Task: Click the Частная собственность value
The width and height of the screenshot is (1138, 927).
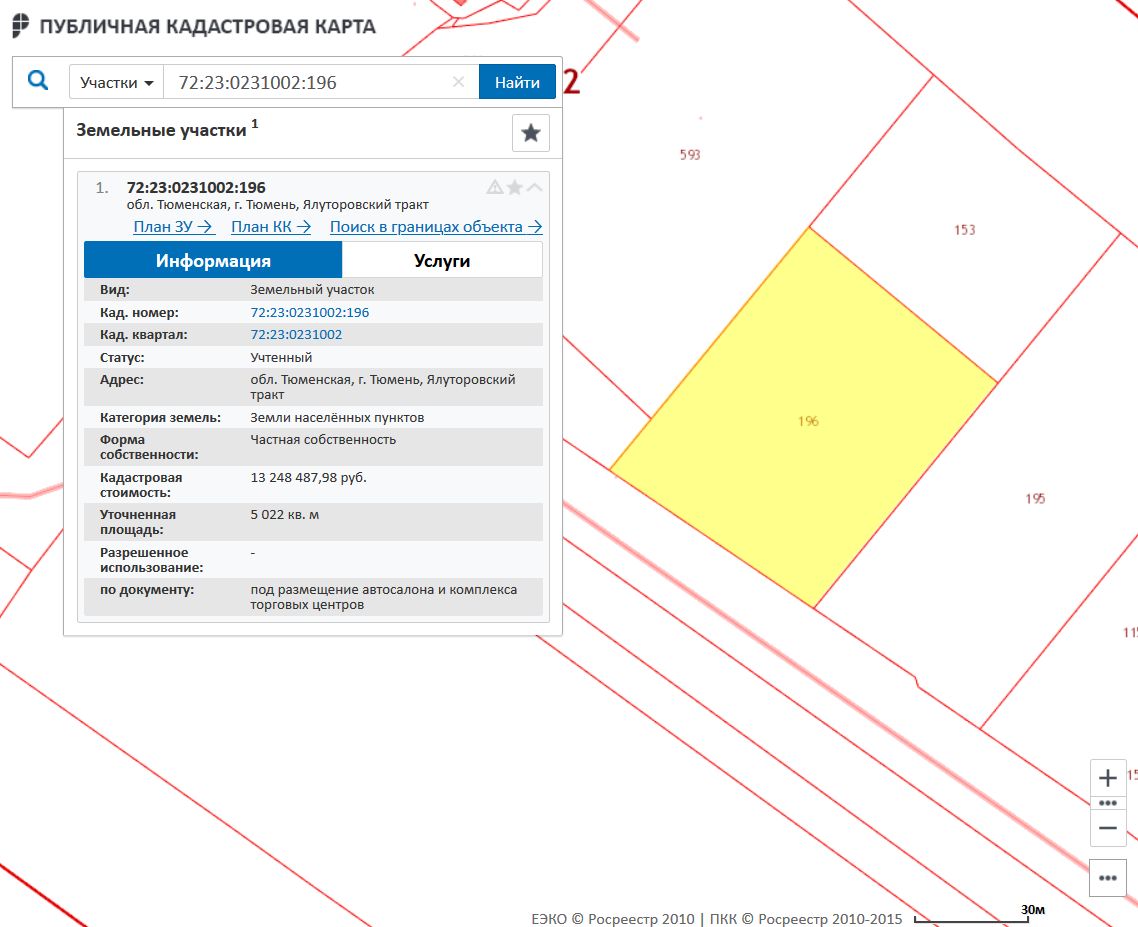Action: click(x=323, y=440)
